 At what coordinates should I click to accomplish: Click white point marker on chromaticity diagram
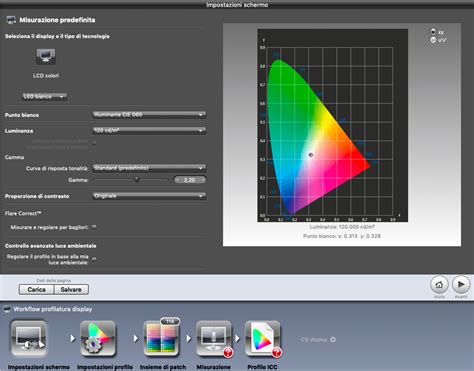pos(311,155)
